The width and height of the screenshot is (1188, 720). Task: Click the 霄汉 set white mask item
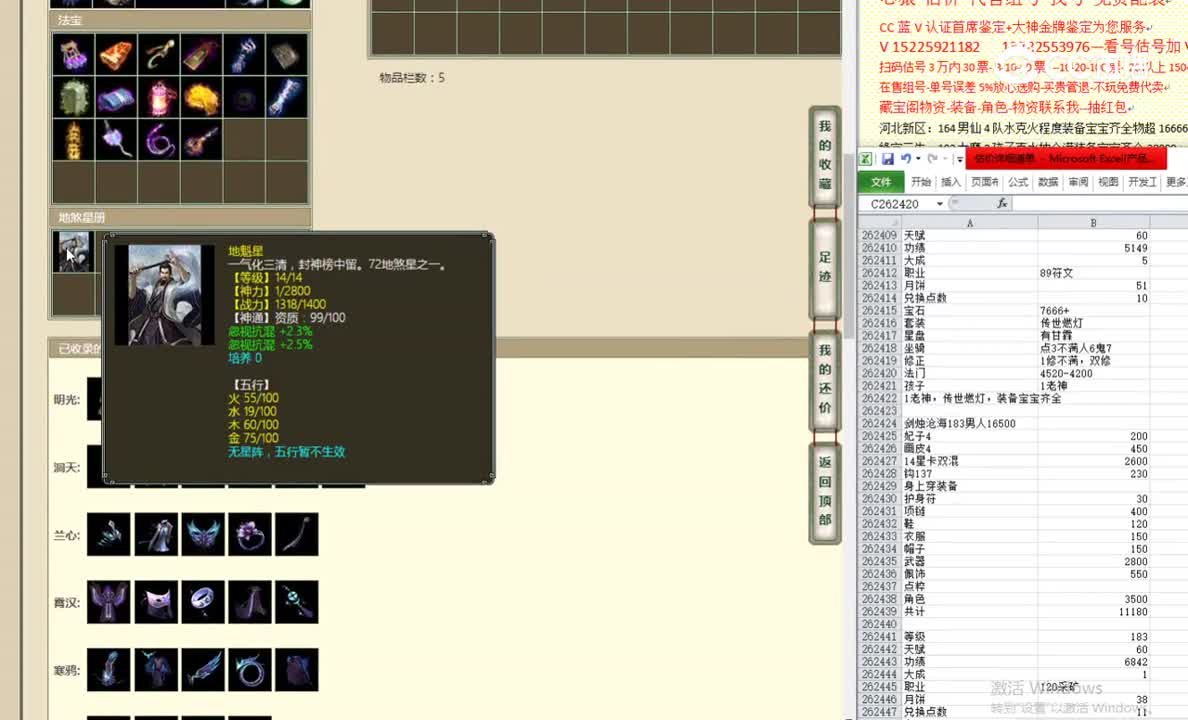tap(156, 602)
